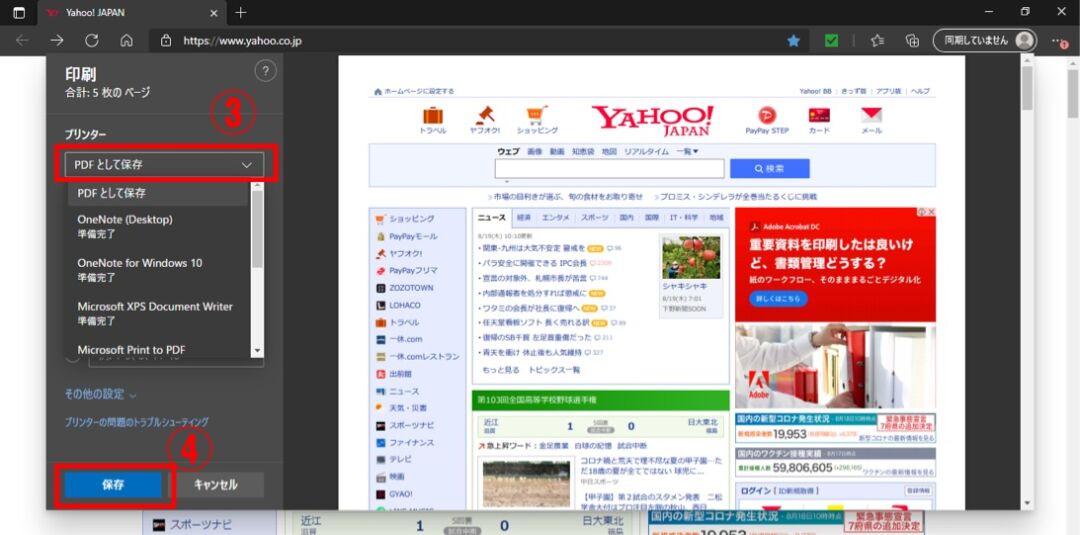Click the メール envelope icon in preview
The height and width of the screenshot is (535, 1080).
[x=871, y=120]
